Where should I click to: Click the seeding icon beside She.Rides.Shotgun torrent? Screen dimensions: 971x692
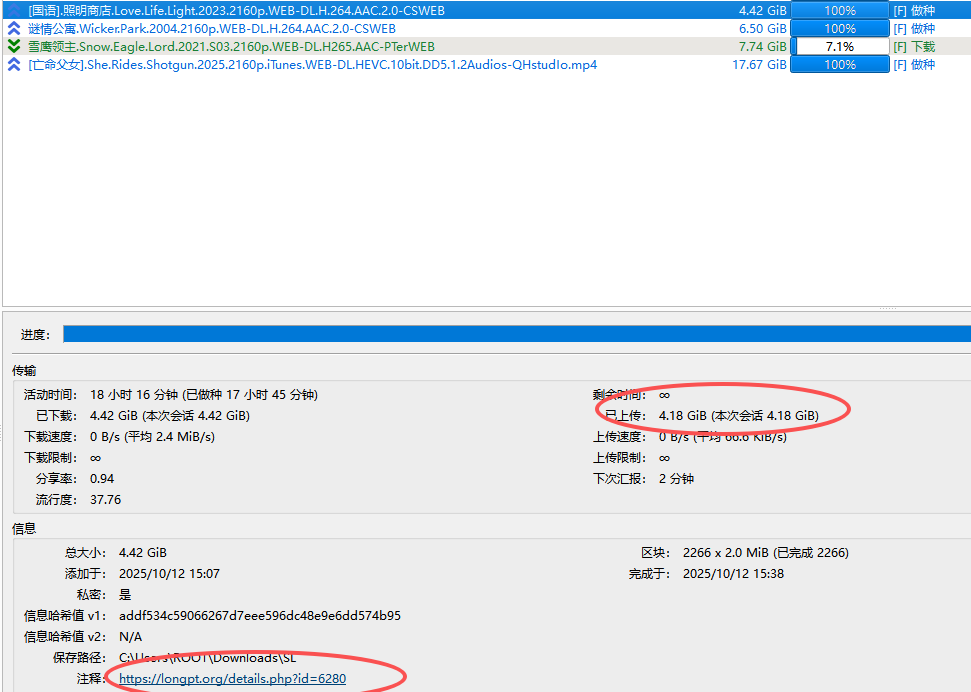14,64
